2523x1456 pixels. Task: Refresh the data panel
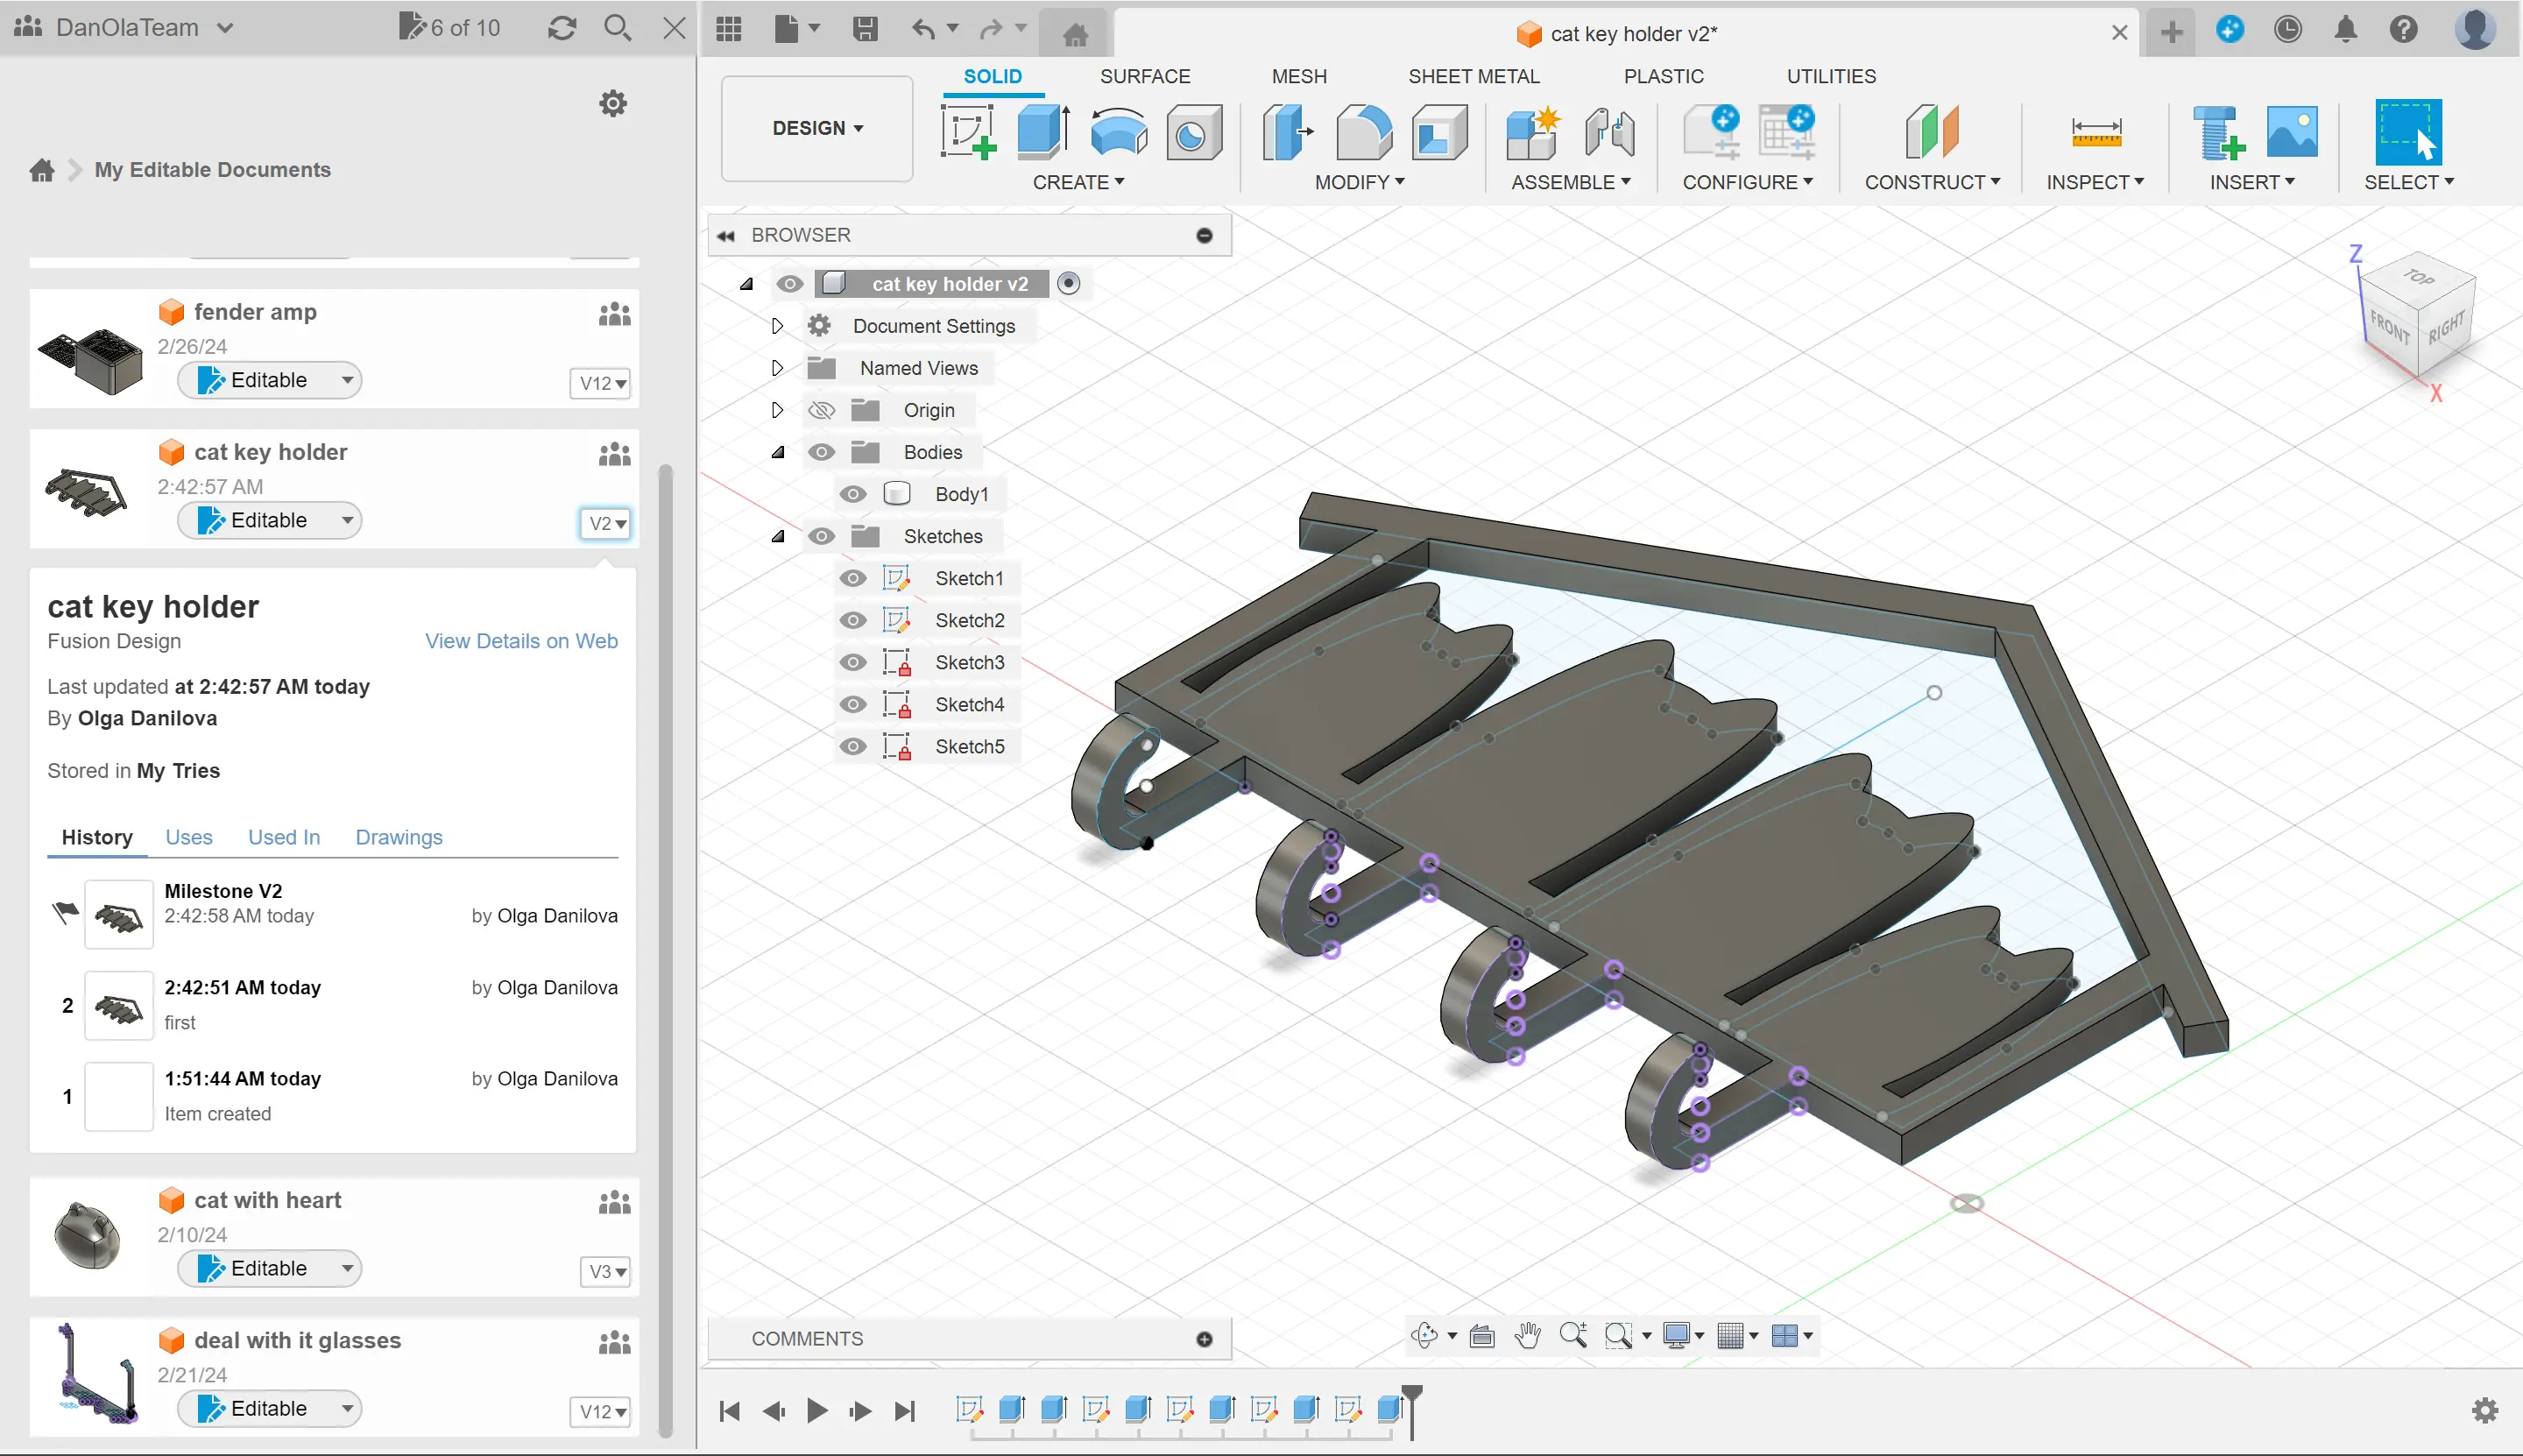click(x=562, y=28)
